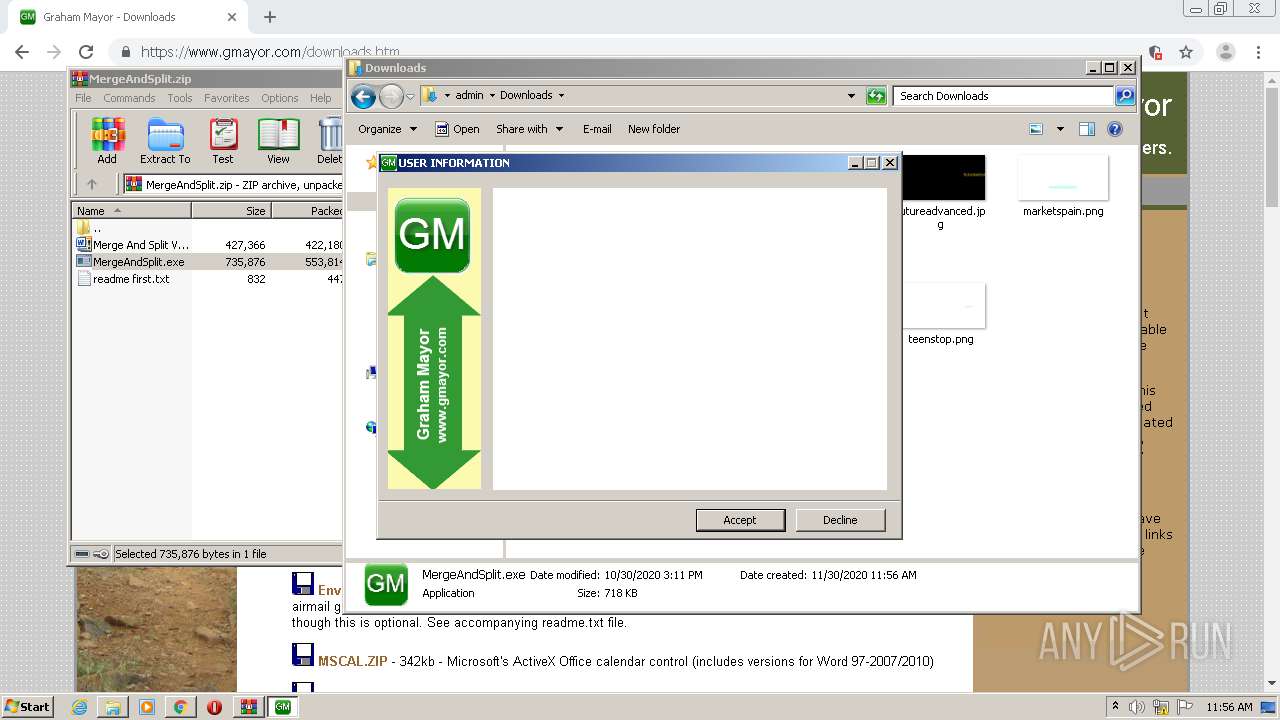Click the Explorer green refresh icon
Screen dimensions: 1280x720
tap(876, 96)
